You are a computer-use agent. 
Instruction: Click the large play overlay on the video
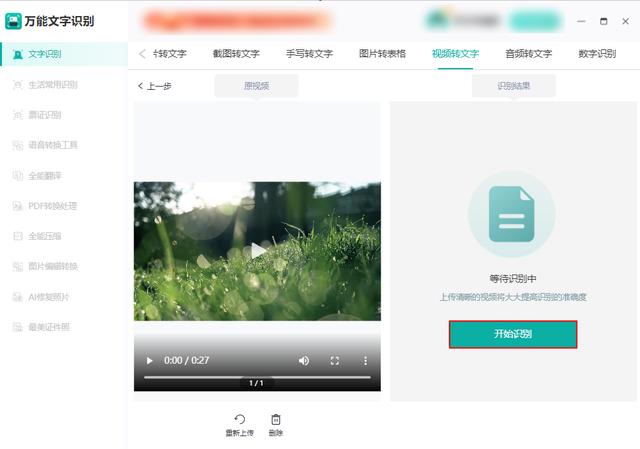[258, 251]
